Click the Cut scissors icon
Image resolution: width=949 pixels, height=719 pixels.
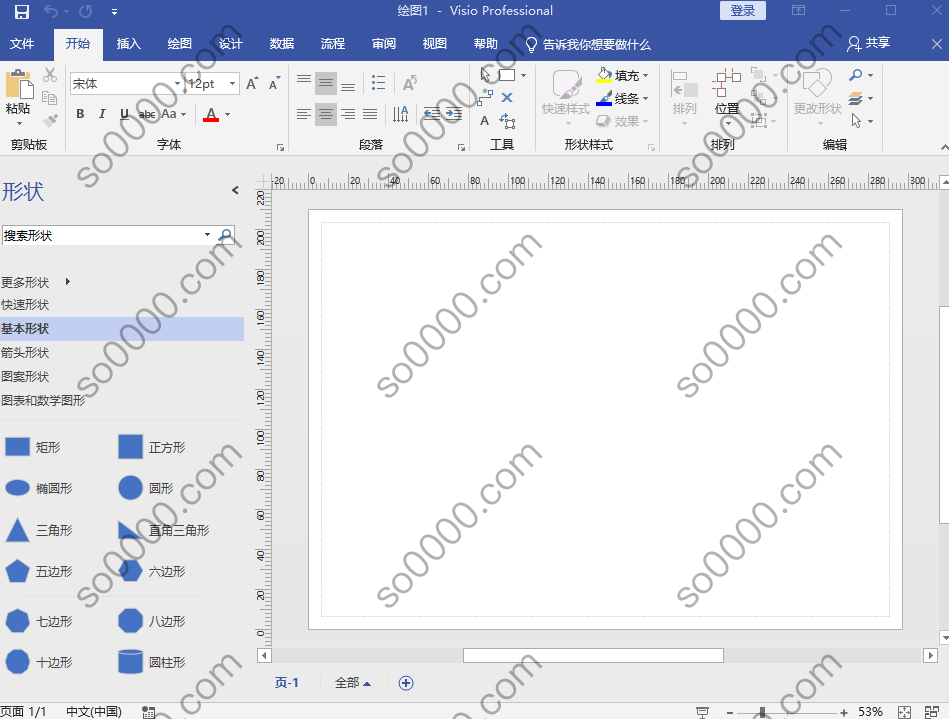click(50, 75)
